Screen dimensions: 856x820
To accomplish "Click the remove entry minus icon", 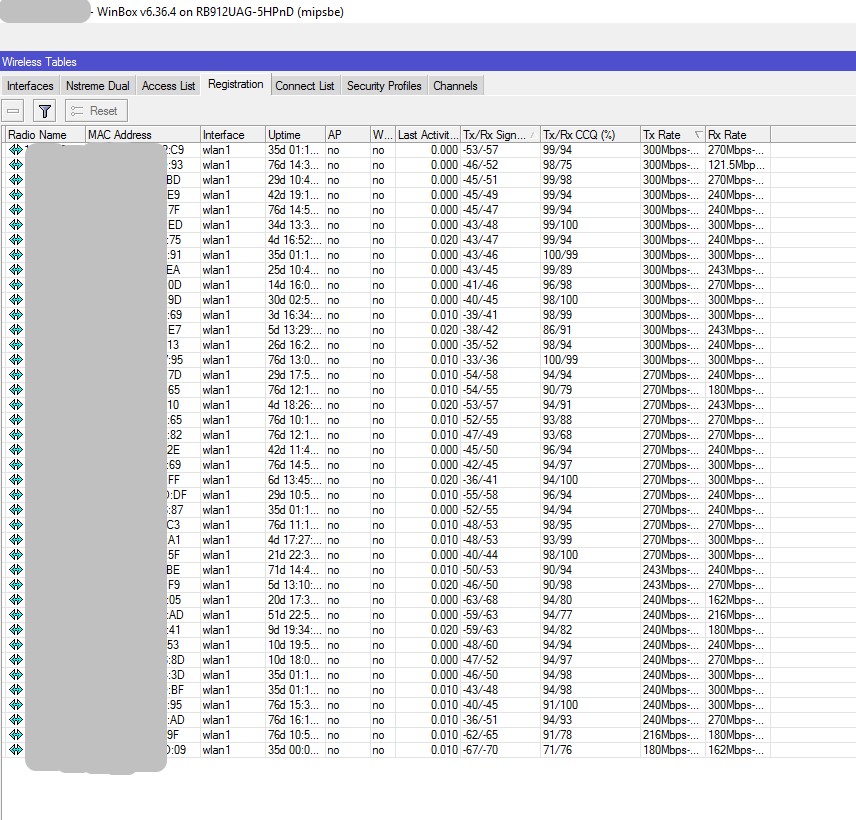I will tap(15, 110).
